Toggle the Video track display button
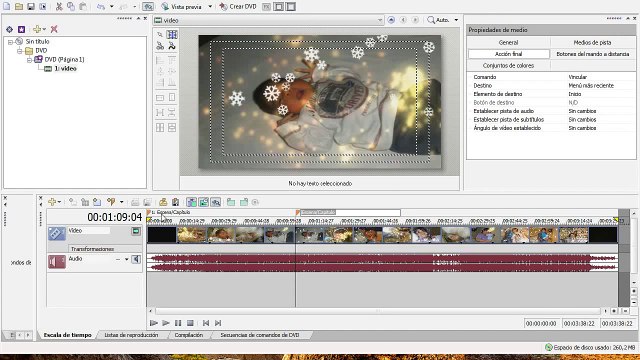This screenshot has width=640, height=360. click(x=136, y=231)
